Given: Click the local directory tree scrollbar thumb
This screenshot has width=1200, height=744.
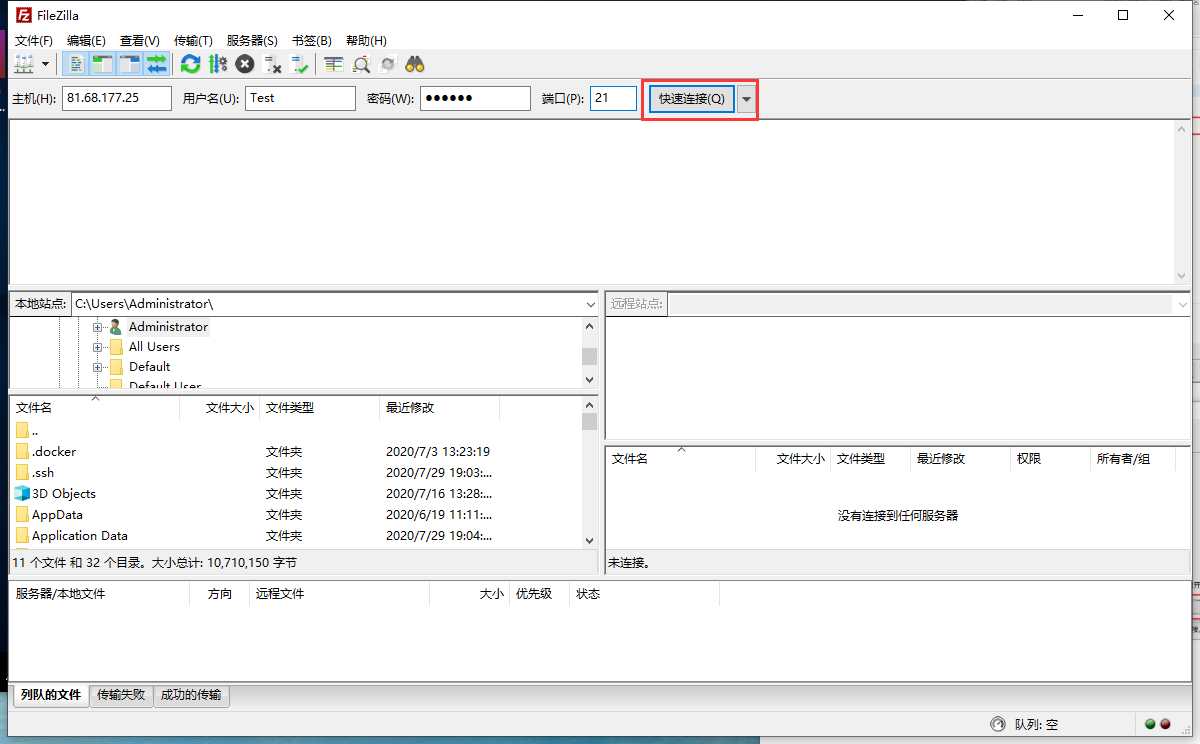Looking at the screenshot, I should pyautogui.click(x=590, y=356).
